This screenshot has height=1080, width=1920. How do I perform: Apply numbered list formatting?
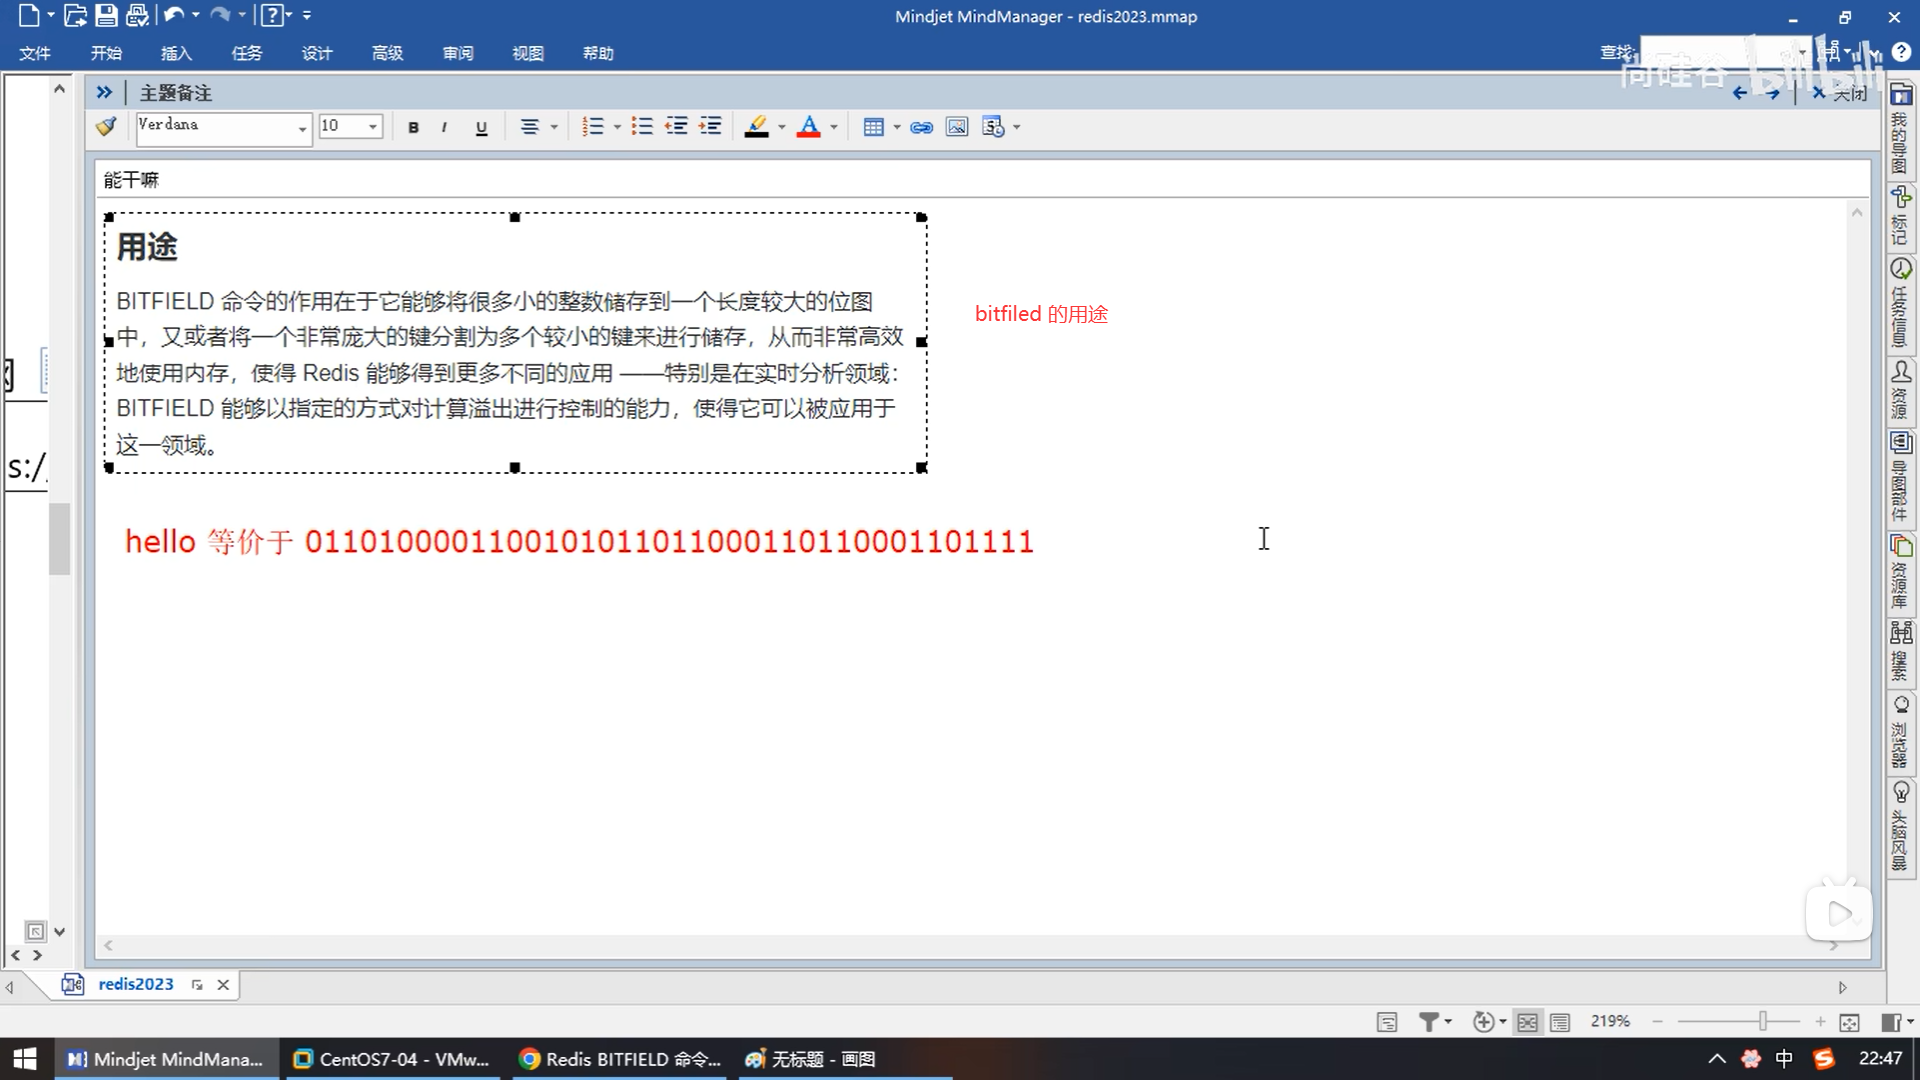coord(593,127)
